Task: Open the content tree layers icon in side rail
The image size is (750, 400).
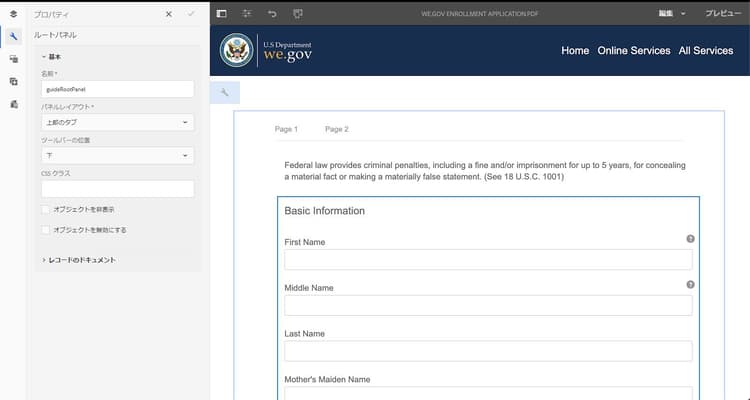Action: (x=13, y=14)
